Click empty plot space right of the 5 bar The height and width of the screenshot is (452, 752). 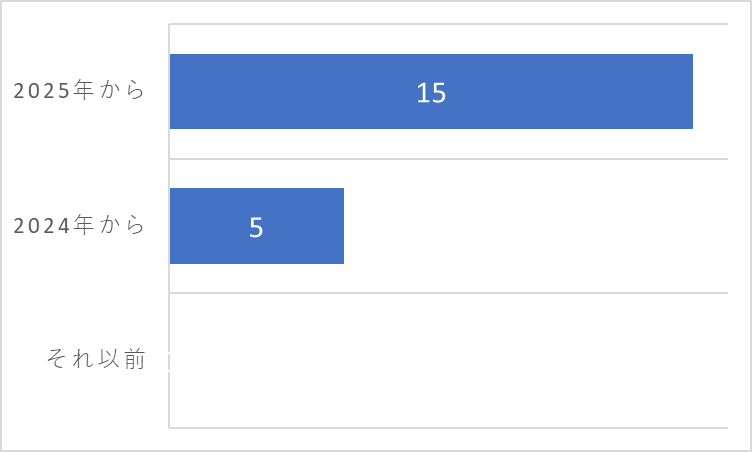[x=536, y=226]
